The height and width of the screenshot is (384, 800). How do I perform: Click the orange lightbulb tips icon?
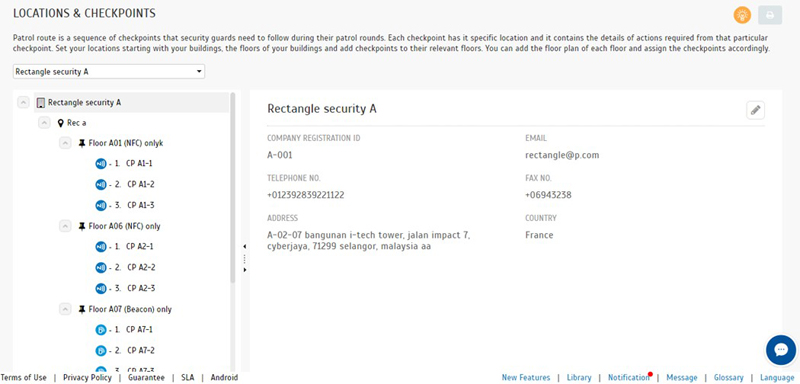(742, 15)
